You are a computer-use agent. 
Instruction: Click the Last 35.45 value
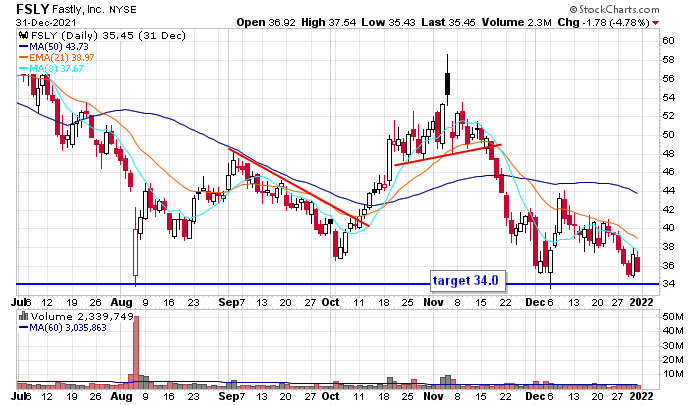[x=448, y=22]
